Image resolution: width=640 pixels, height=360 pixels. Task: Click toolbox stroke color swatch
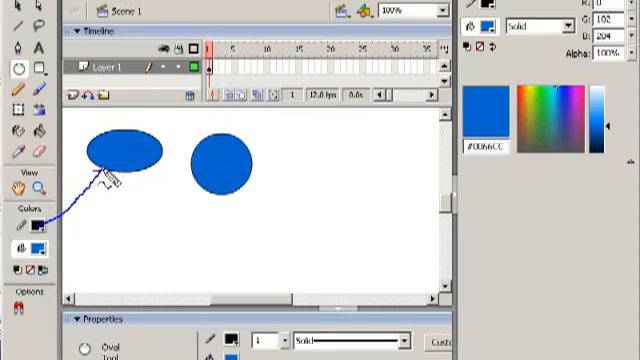click(38, 226)
